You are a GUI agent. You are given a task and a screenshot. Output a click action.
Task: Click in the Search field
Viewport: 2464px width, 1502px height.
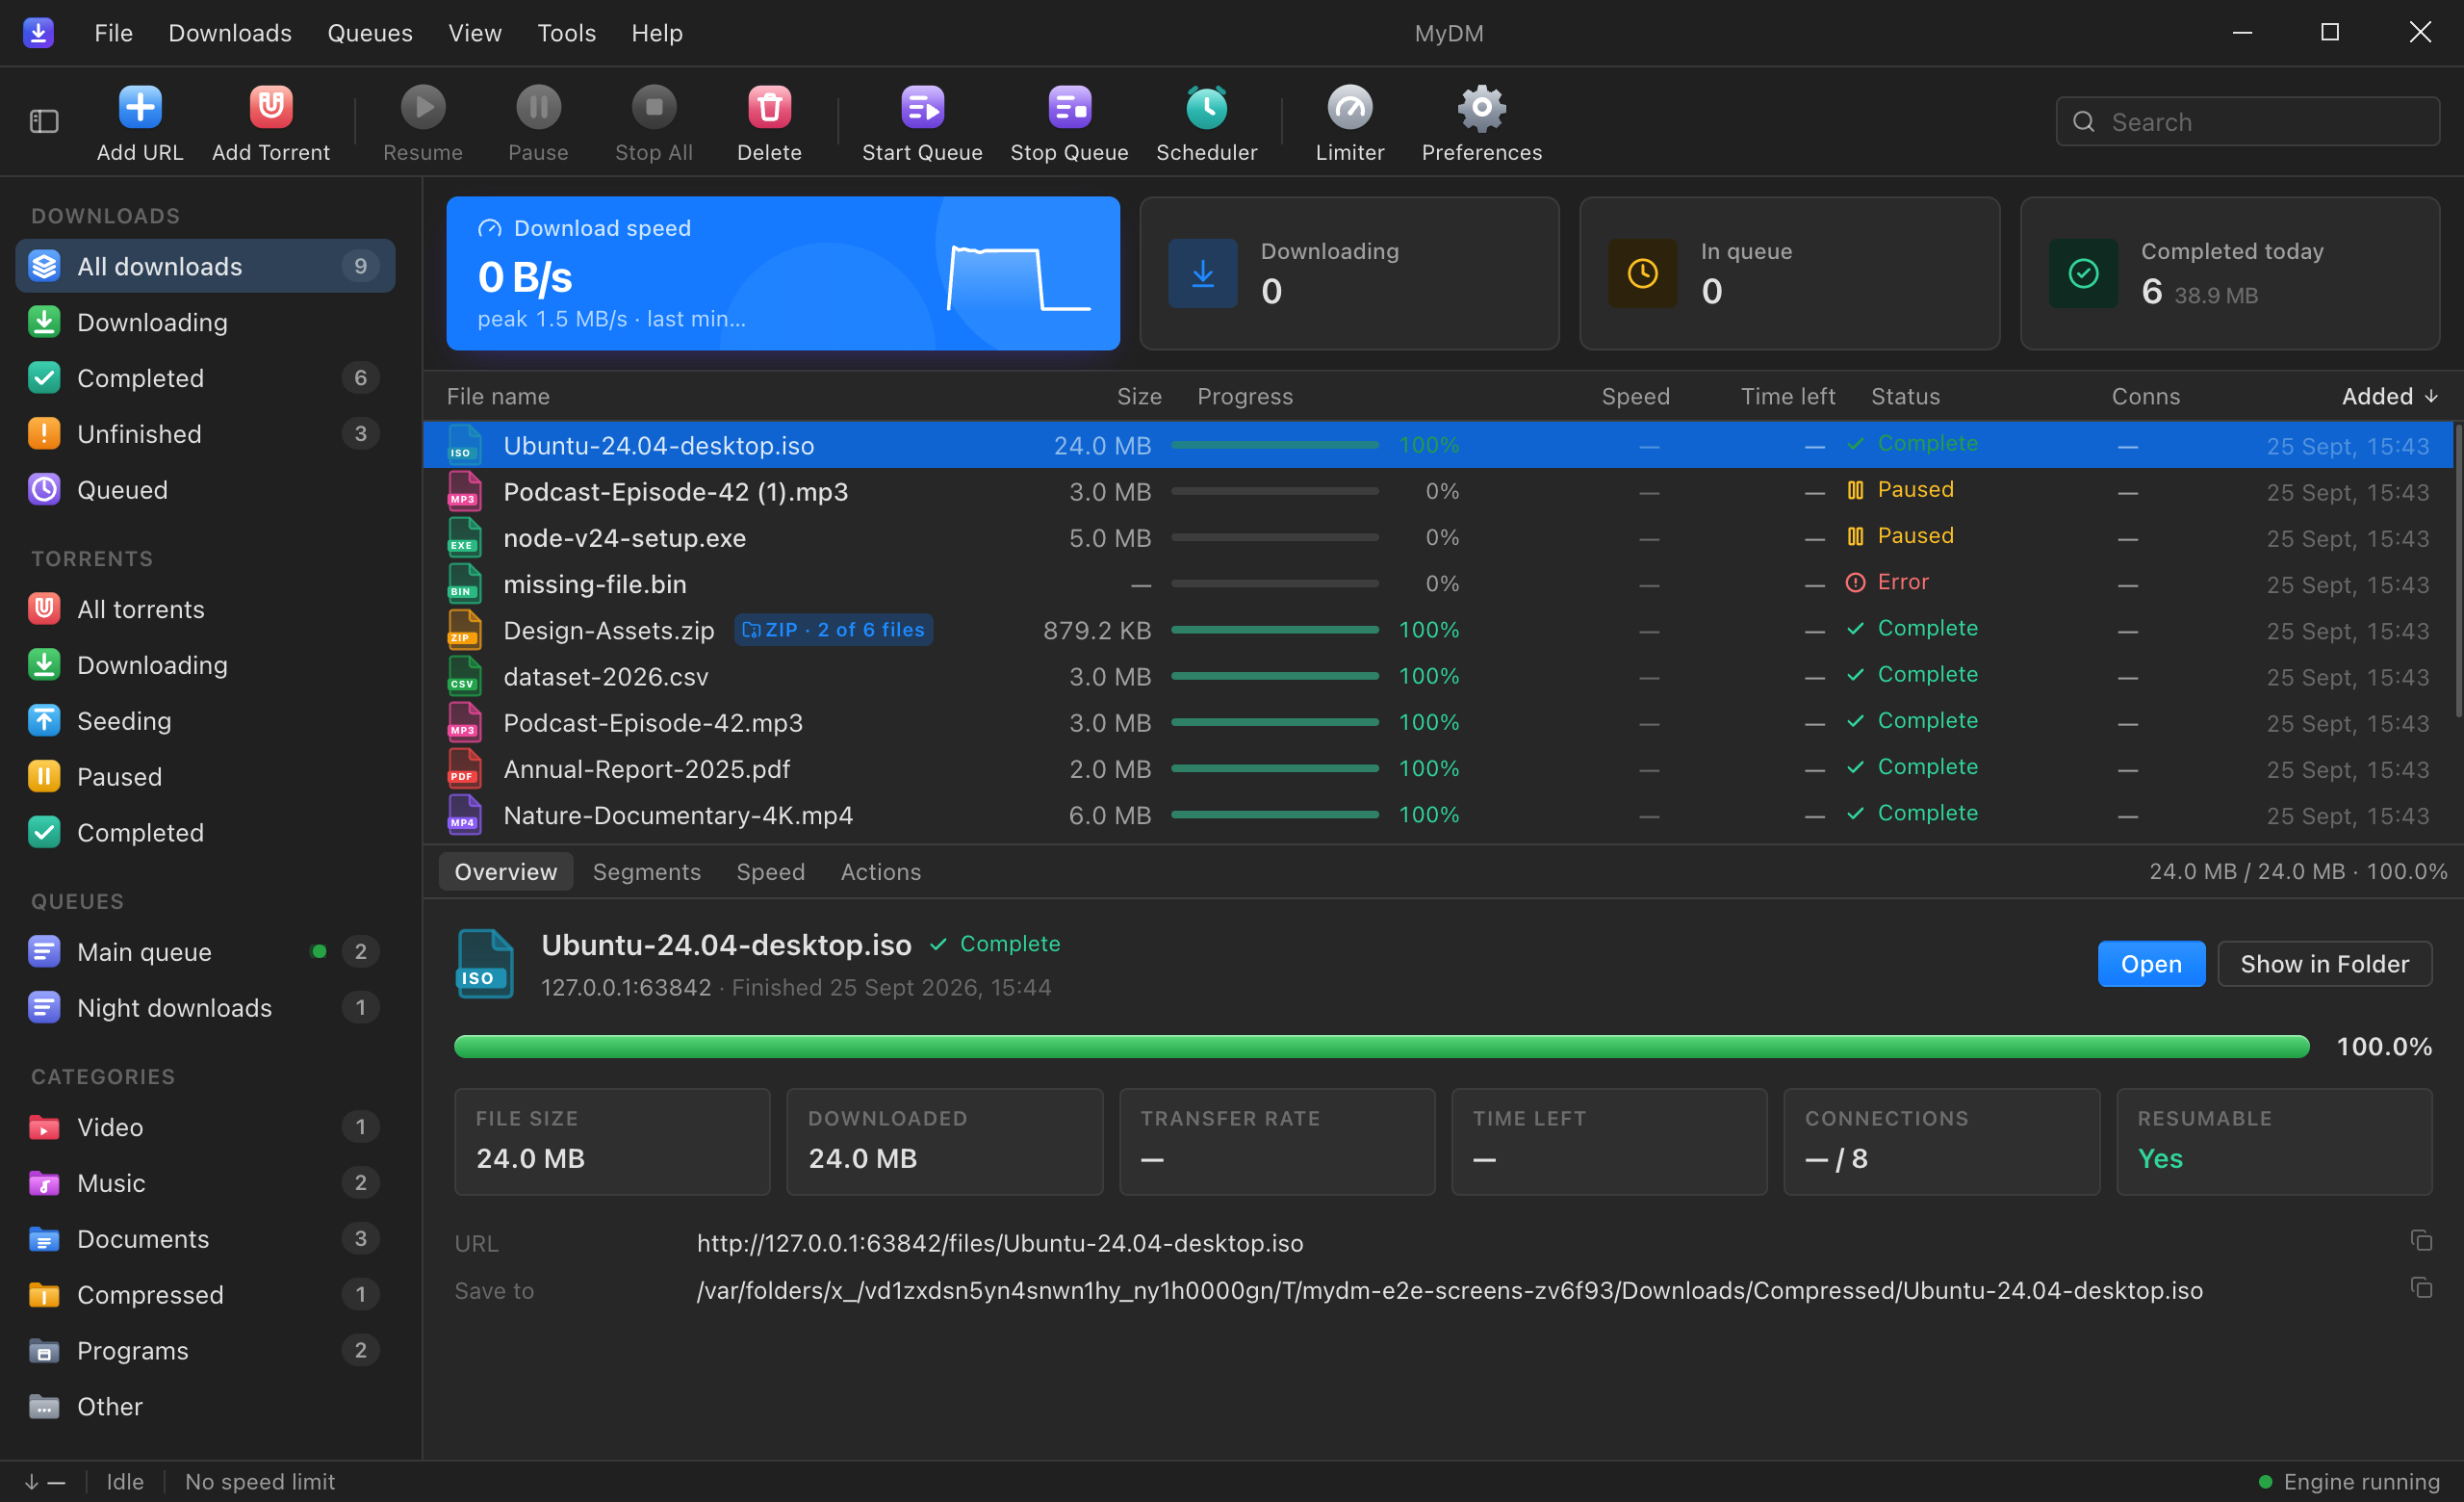[2247, 122]
